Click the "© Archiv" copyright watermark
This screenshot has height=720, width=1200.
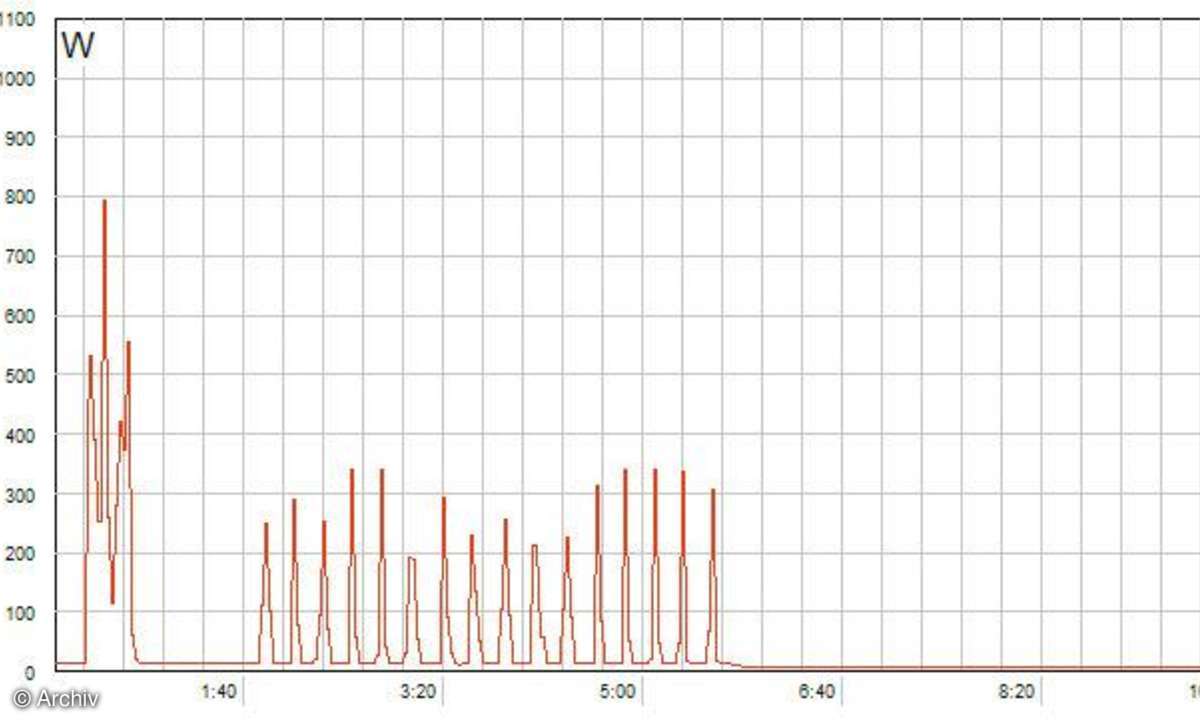point(56,698)
